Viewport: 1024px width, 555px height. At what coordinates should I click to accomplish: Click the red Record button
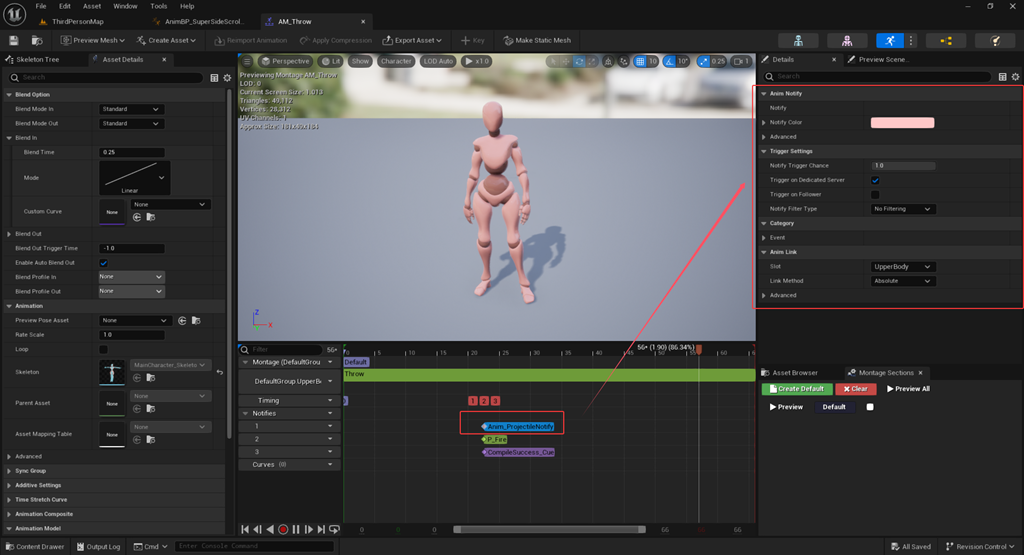(283, 530)
